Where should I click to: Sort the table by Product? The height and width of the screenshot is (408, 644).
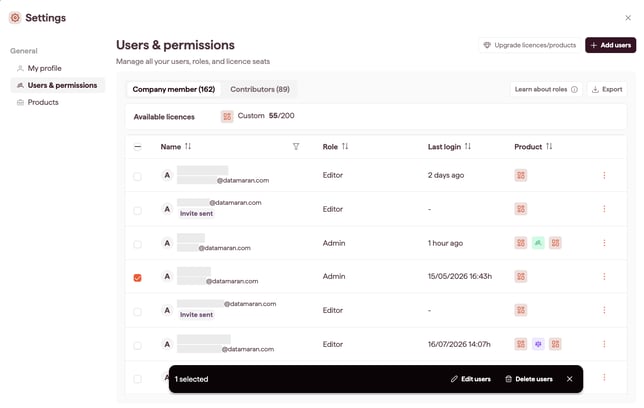point(549,146)
